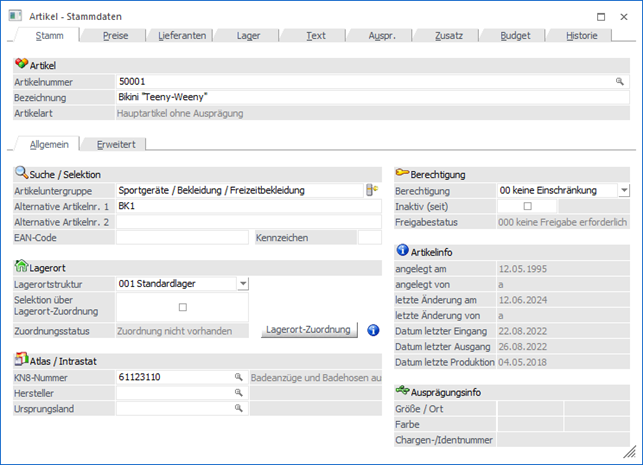Click the Hersteller lookup magnifier icon

point(239,393)
